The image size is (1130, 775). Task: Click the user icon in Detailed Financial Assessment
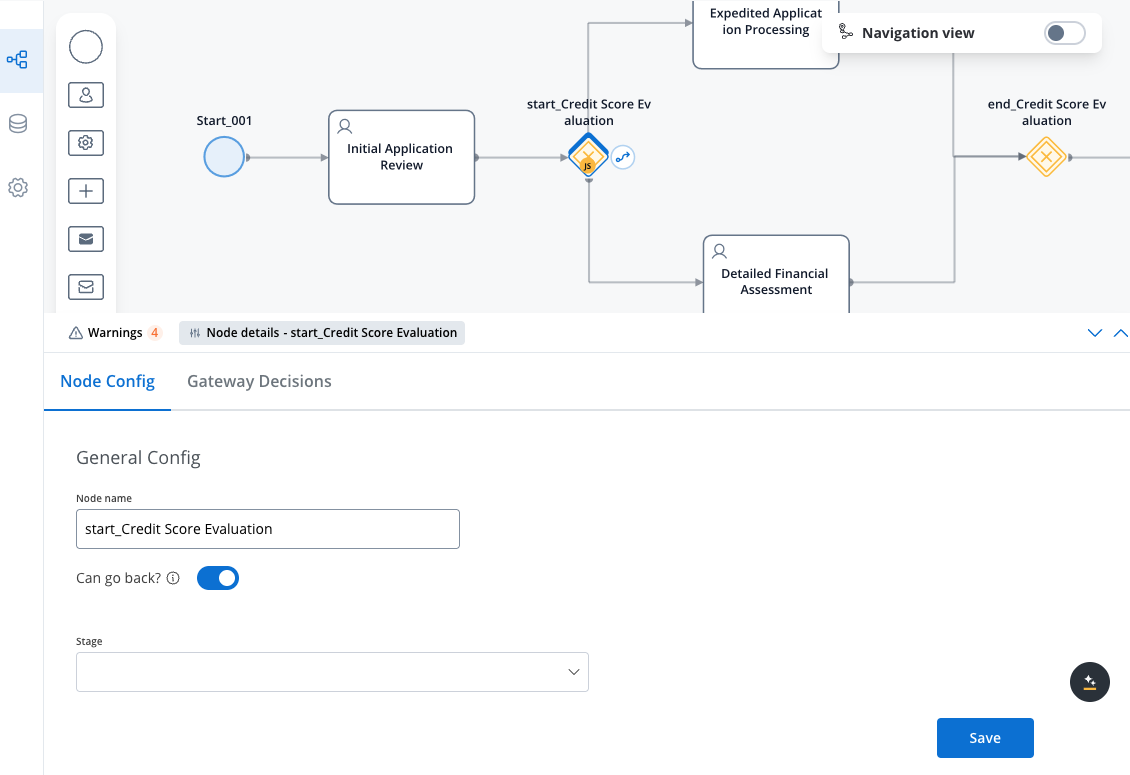(x=719, y=251)
